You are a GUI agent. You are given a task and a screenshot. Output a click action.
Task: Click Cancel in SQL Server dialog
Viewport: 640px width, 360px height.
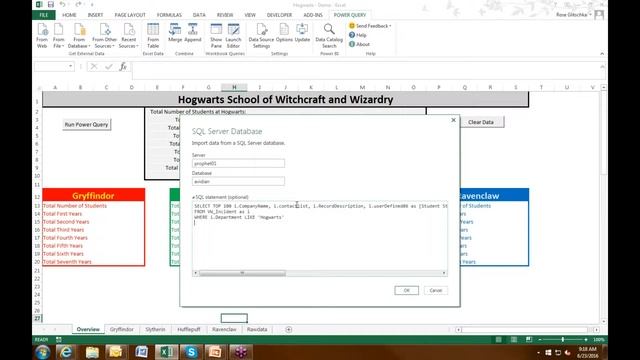[436, 290]
